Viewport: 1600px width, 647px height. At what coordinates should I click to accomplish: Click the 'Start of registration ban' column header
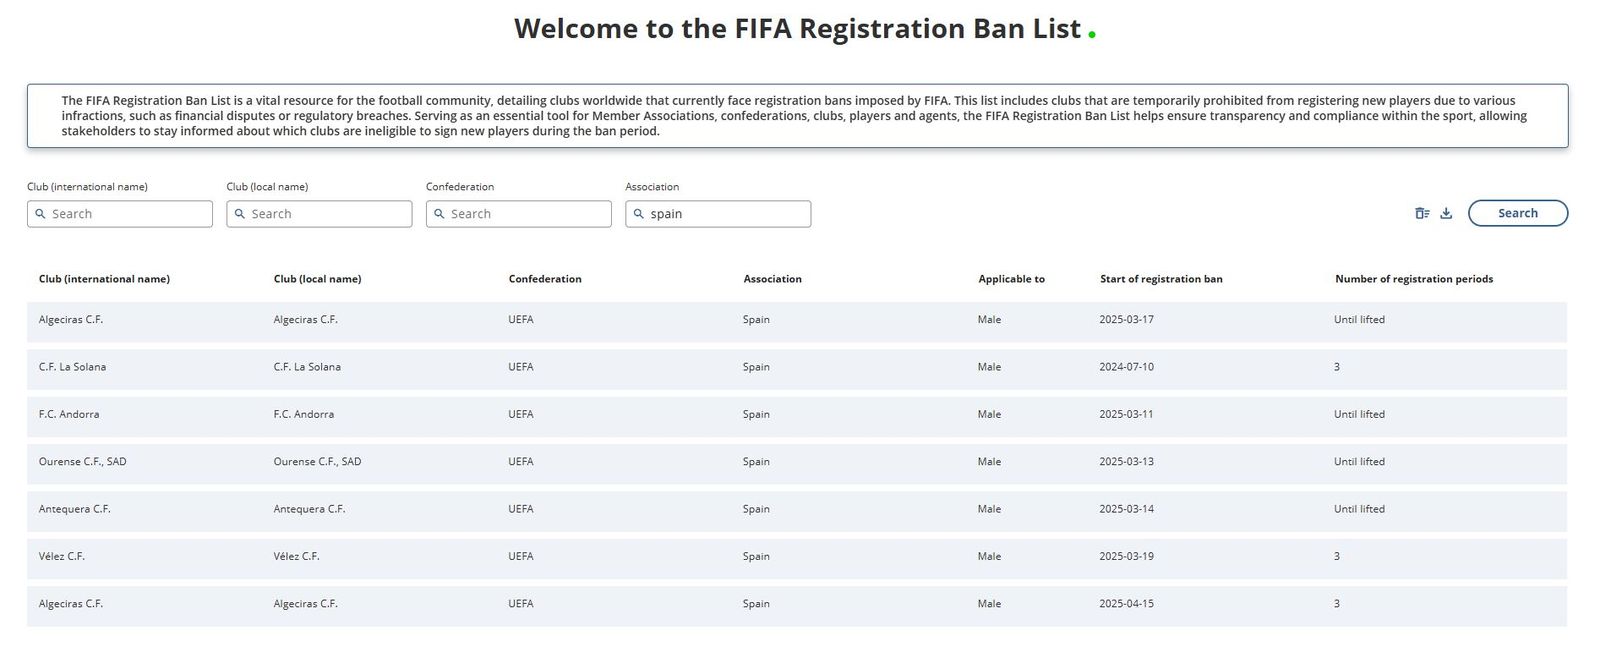1161,279
